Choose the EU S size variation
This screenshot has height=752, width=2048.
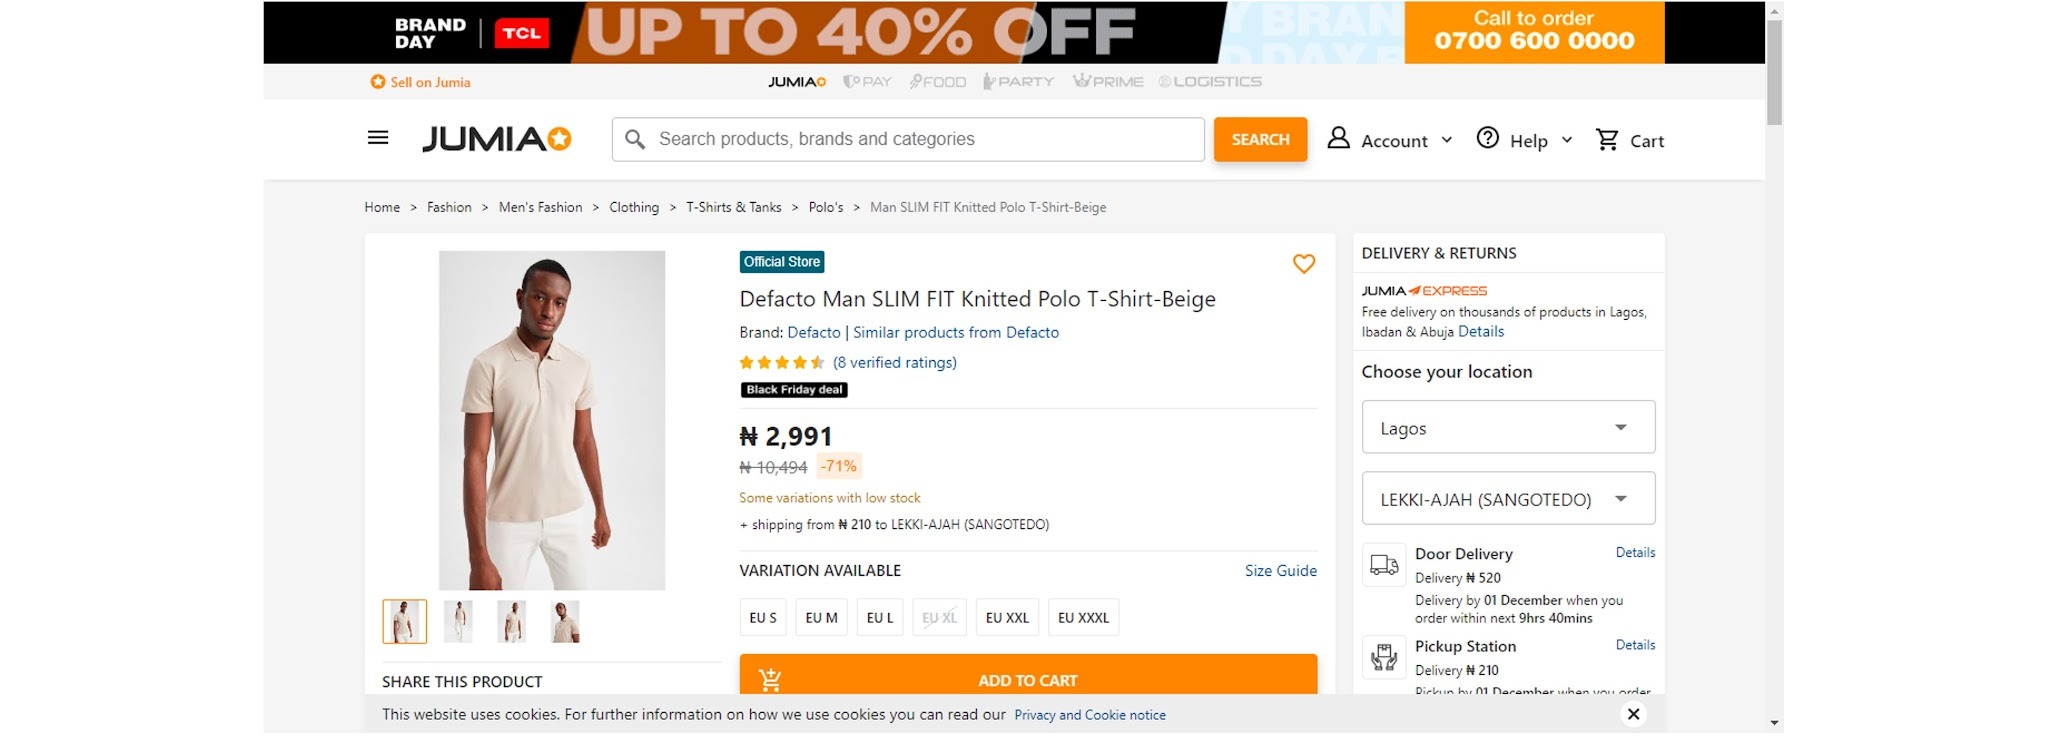(763, 617)
